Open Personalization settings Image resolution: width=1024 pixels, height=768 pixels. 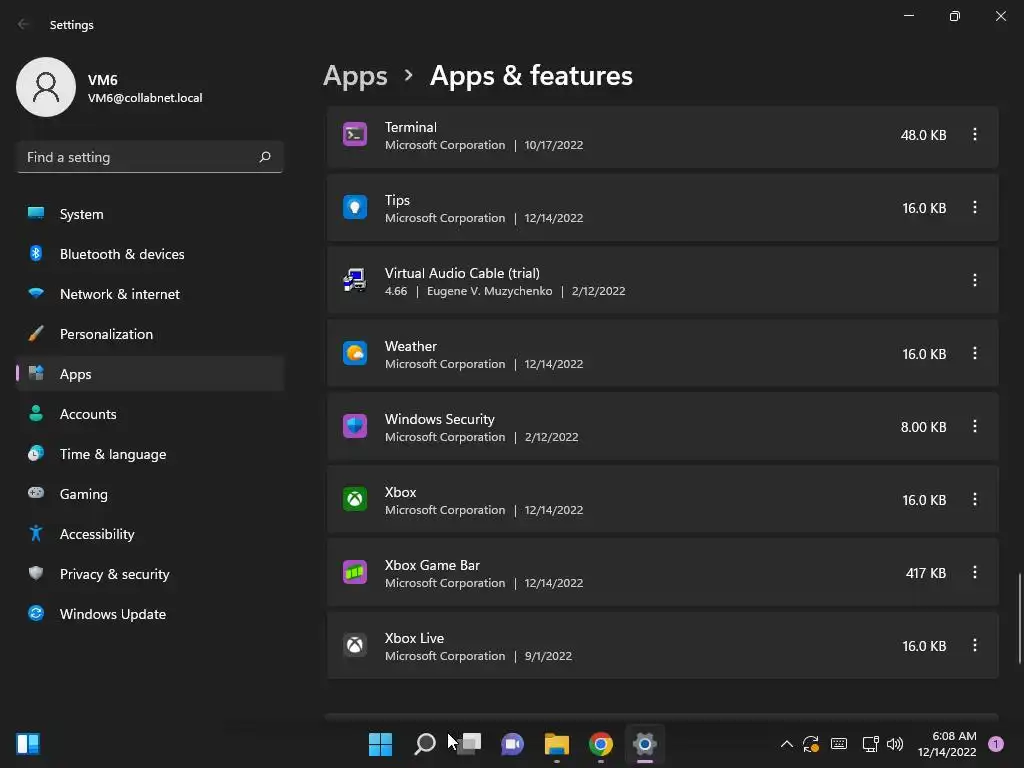point(150,334)
